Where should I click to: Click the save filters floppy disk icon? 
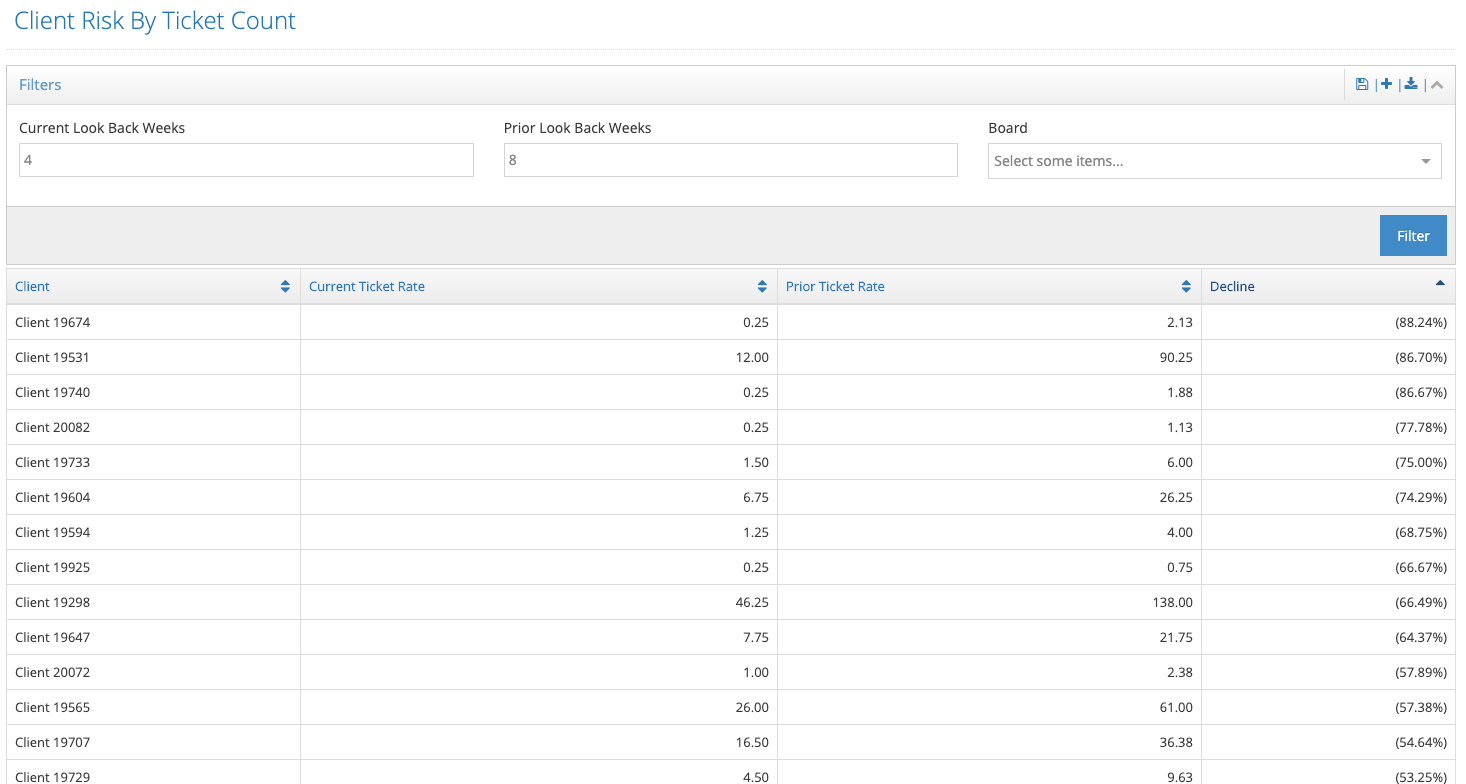[x=1362, y=85]
